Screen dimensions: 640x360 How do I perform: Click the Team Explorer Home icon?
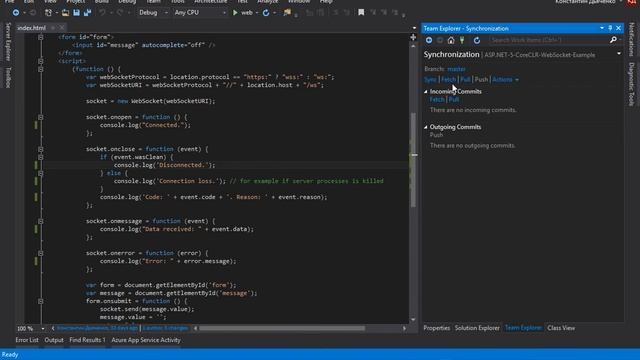coord(451,40)
